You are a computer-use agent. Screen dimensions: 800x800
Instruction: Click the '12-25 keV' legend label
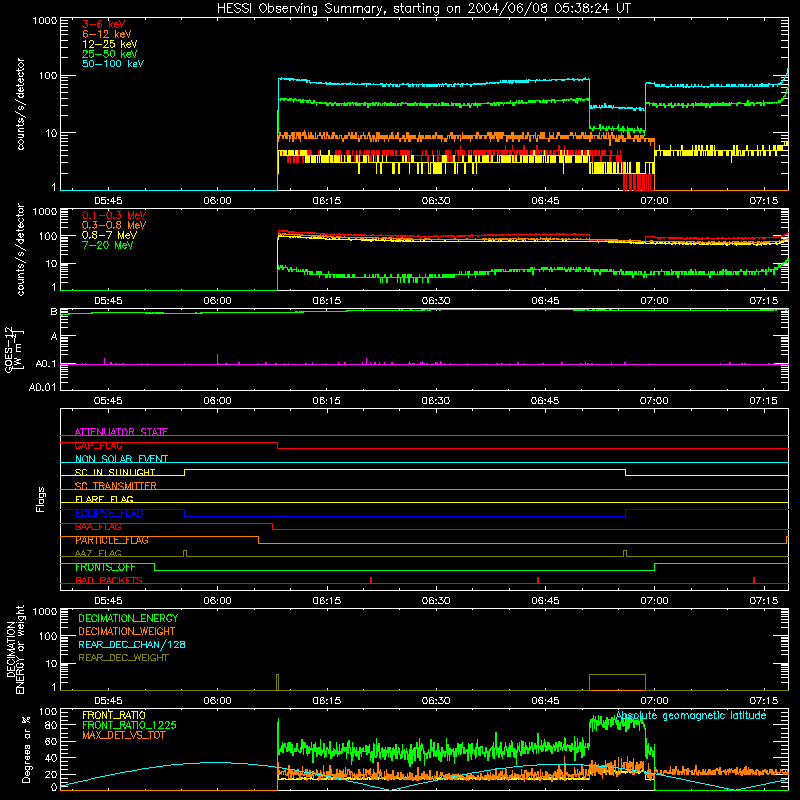[x=110, y=44]
